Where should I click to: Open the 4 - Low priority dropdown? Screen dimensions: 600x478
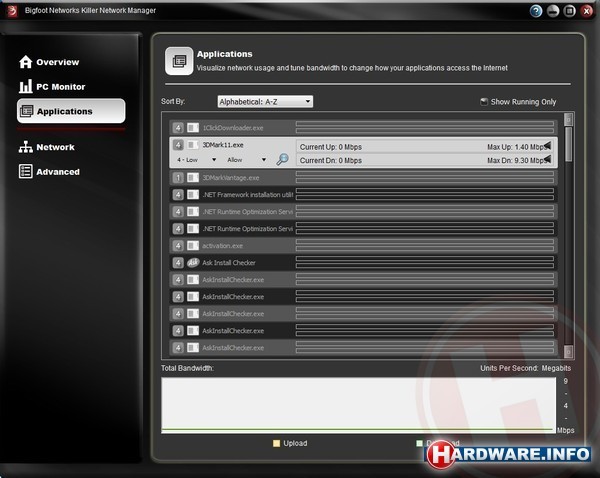pos(196,160)
